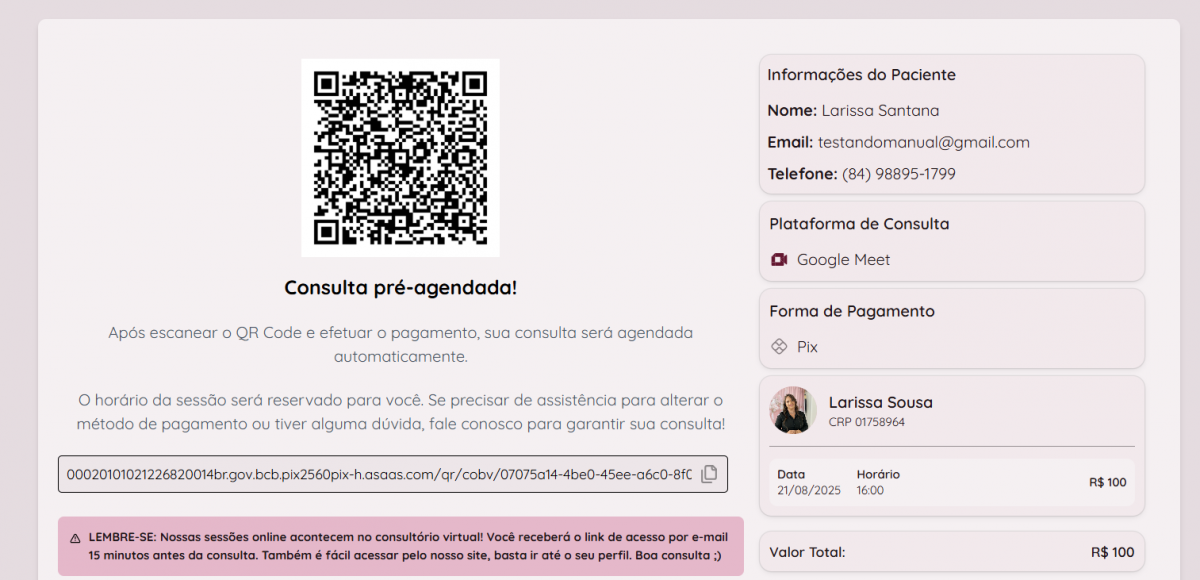Click the warning triangle icon in the reminder
The width and height of the screenshot is (1200, 580).
[x=75, y=538]
